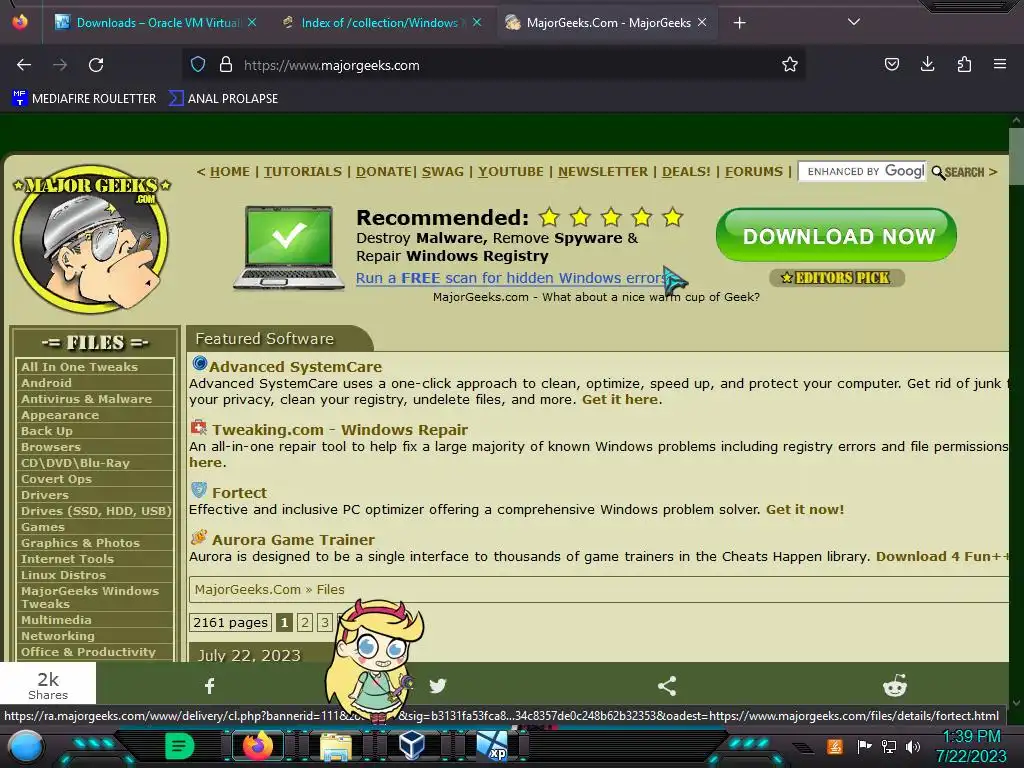Click the browser forward arrow
Image resolution: width=1024 pixels, height=768 pixels.
click(x=60, y=65)
